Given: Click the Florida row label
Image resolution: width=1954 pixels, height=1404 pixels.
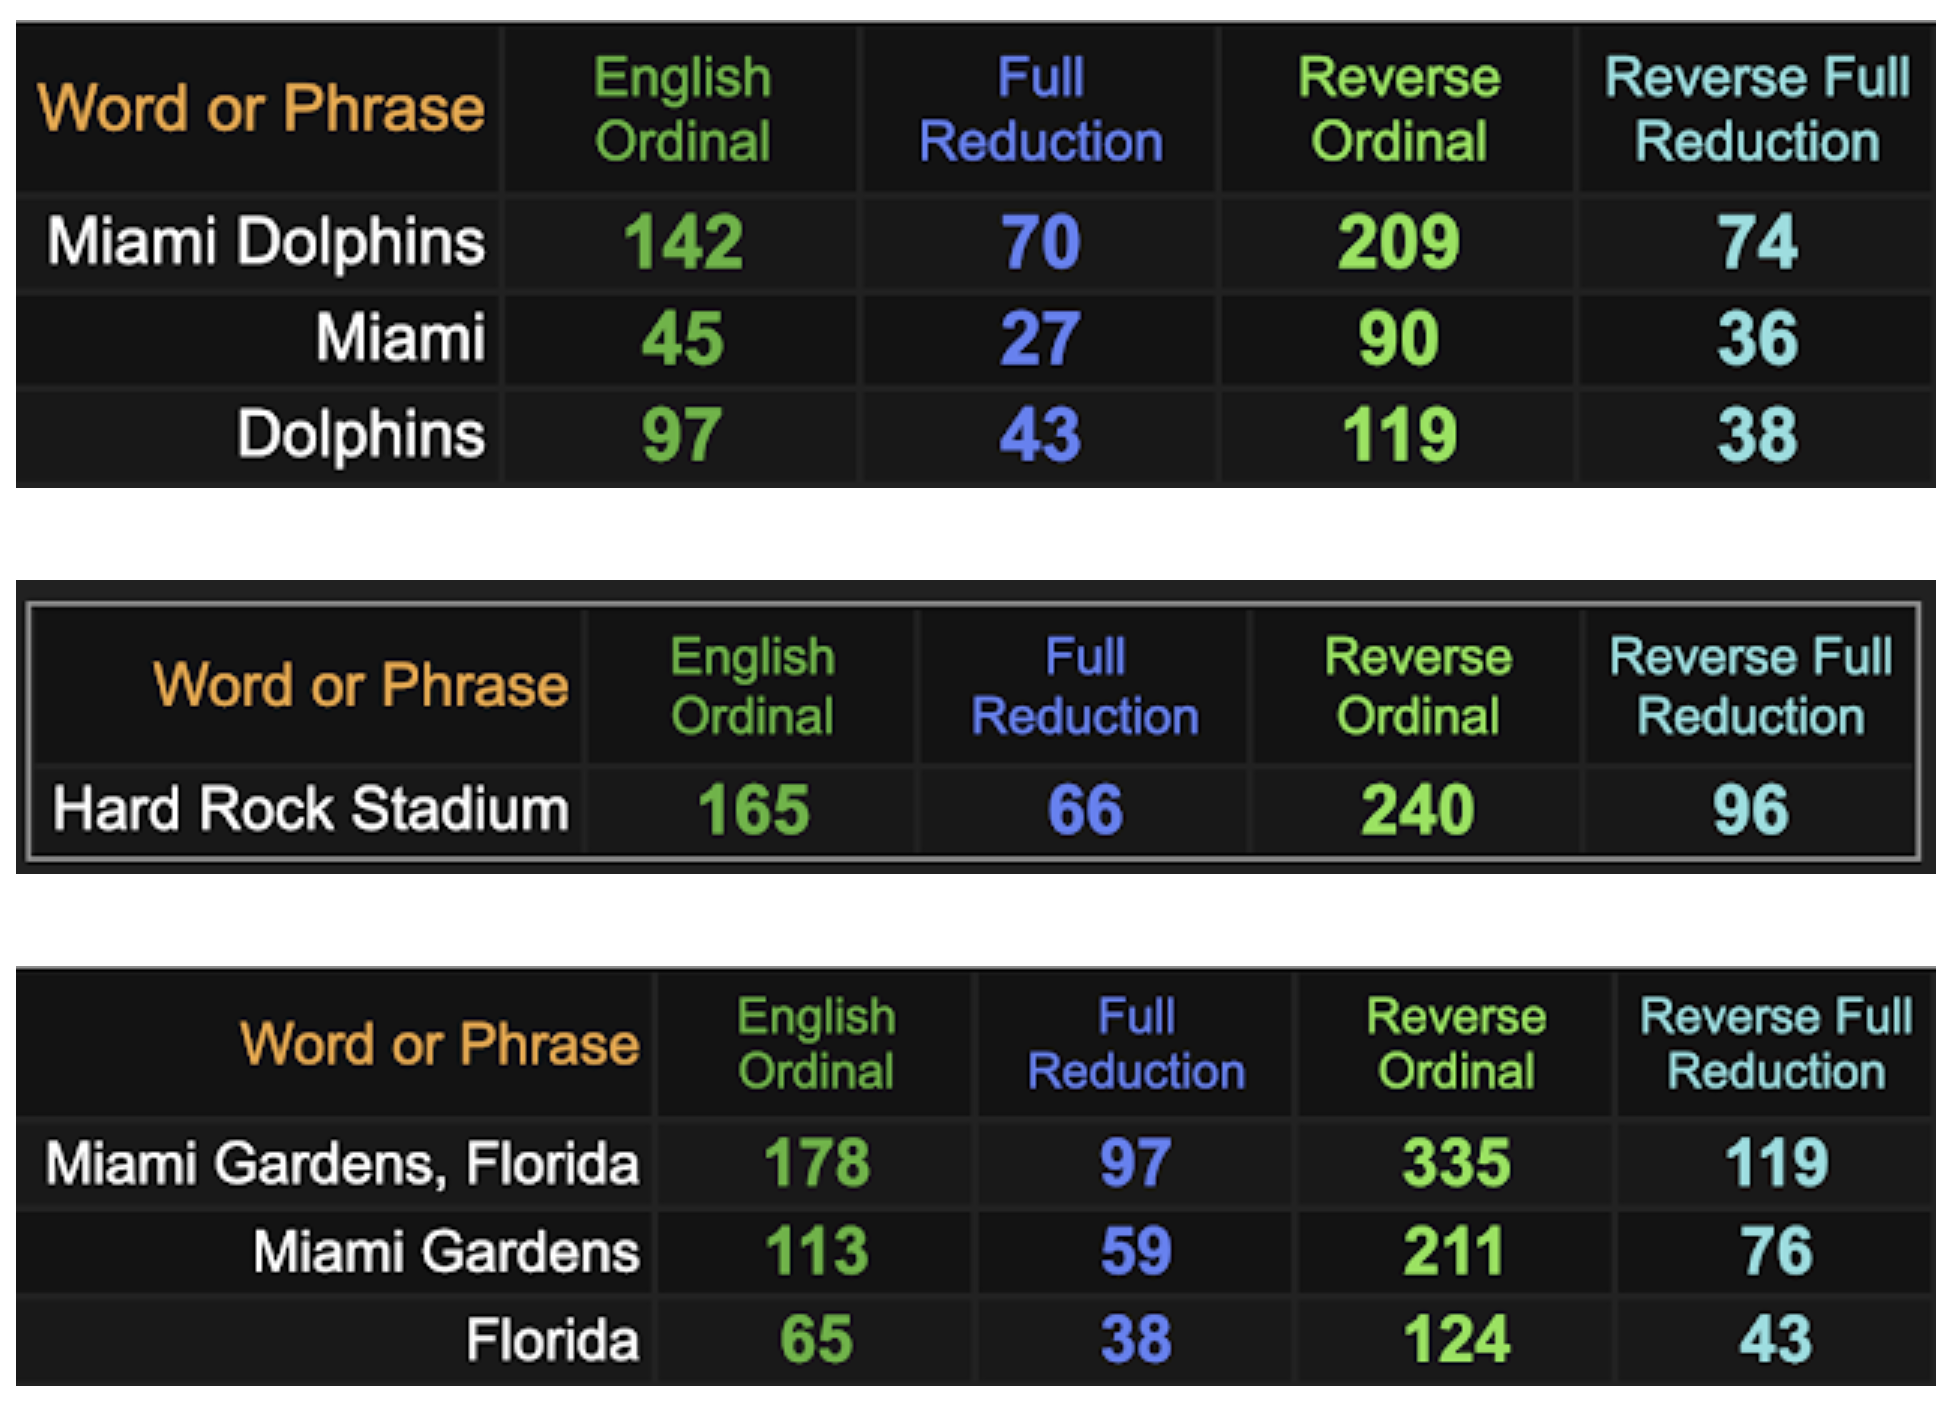Looking at the screenshot, I should pyautogui.click(x=552, y=1340).
